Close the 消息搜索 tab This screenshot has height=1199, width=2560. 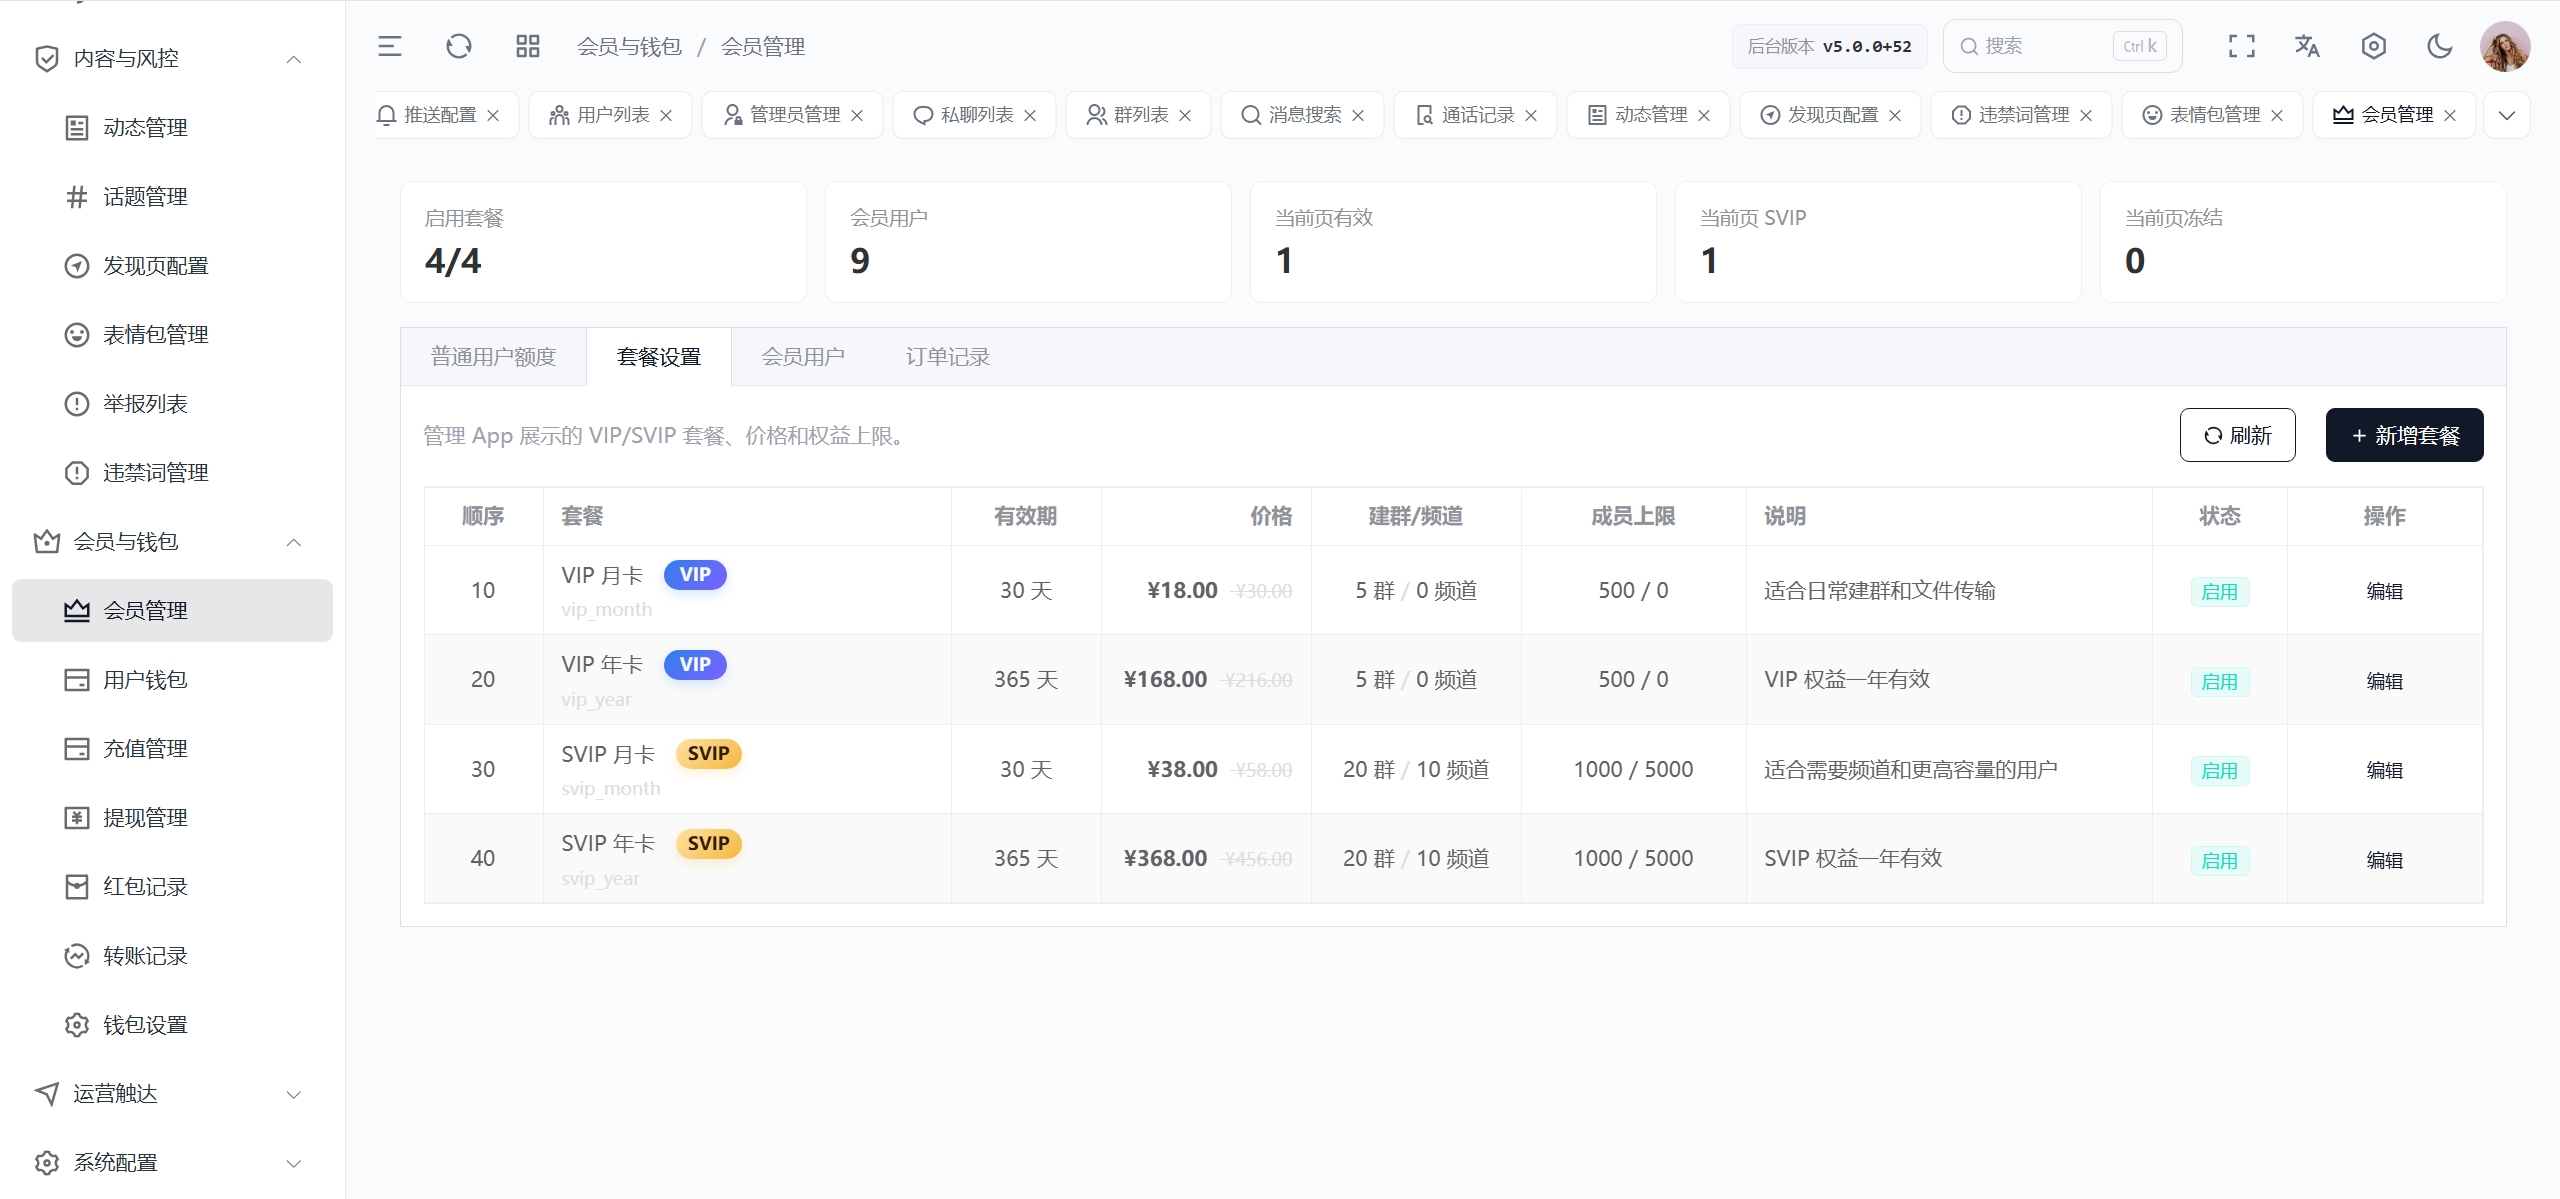point(1358,115)
